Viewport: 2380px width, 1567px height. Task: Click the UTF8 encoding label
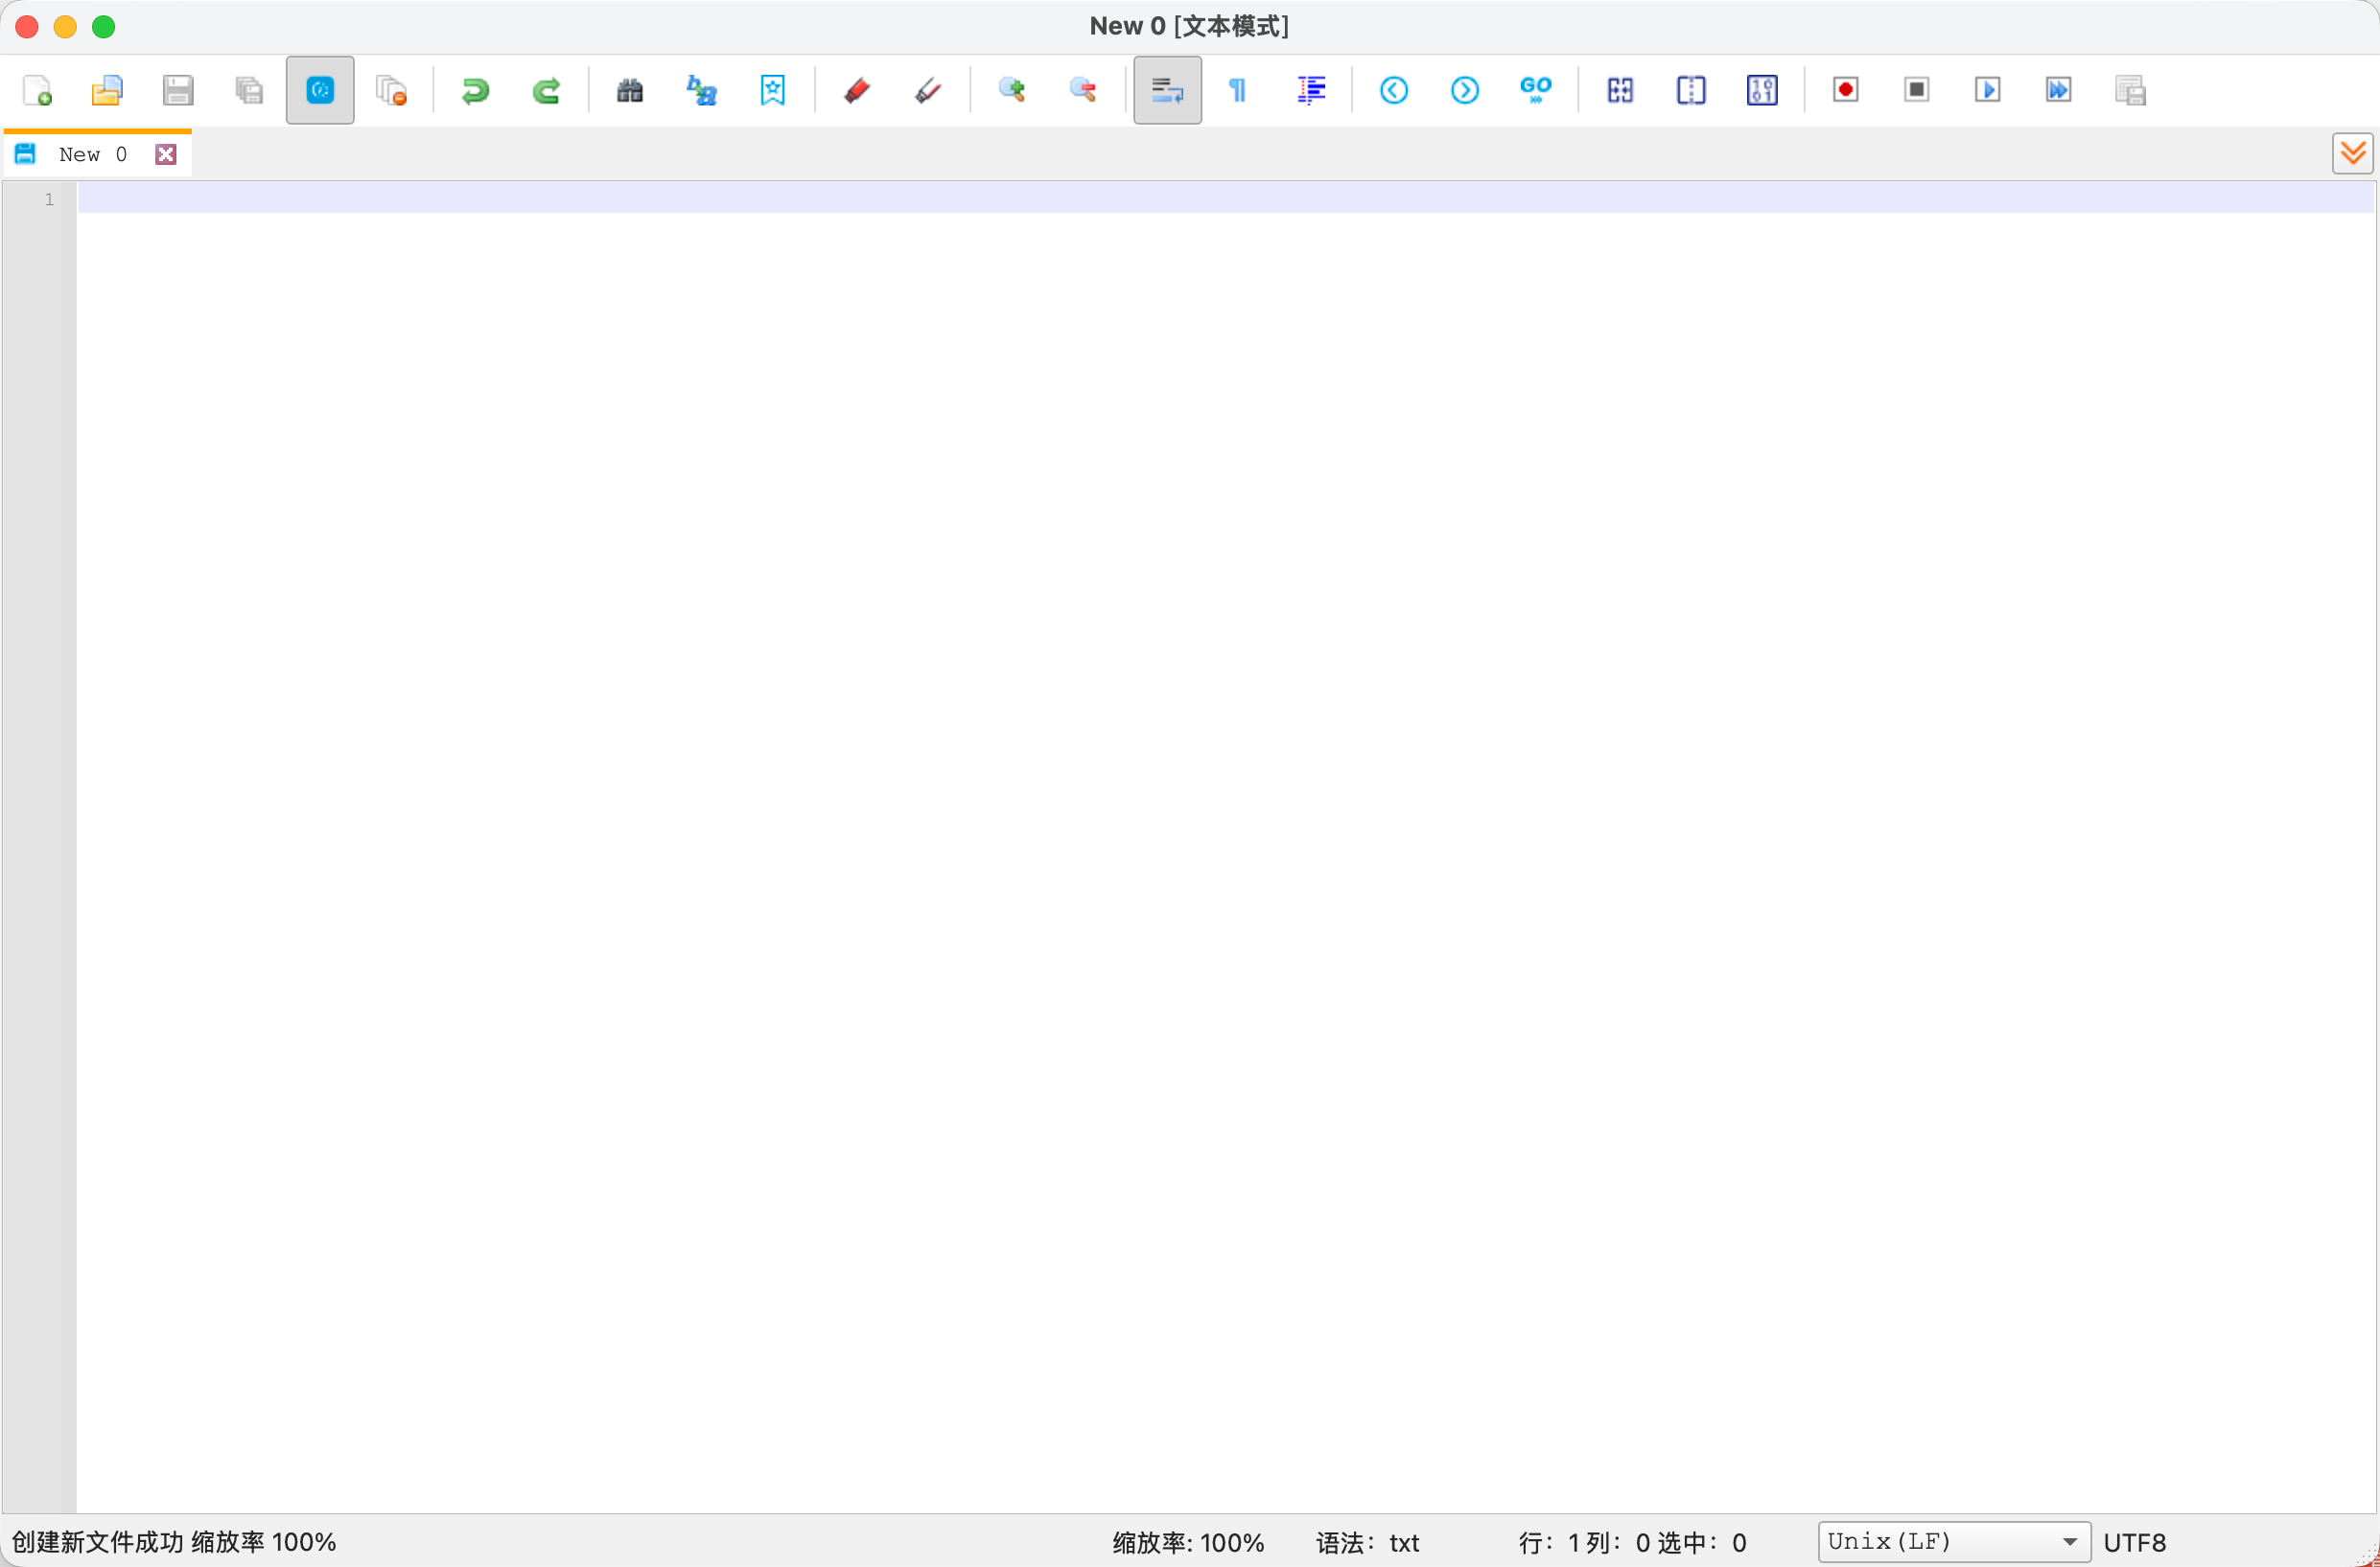pos(2134,1542)
